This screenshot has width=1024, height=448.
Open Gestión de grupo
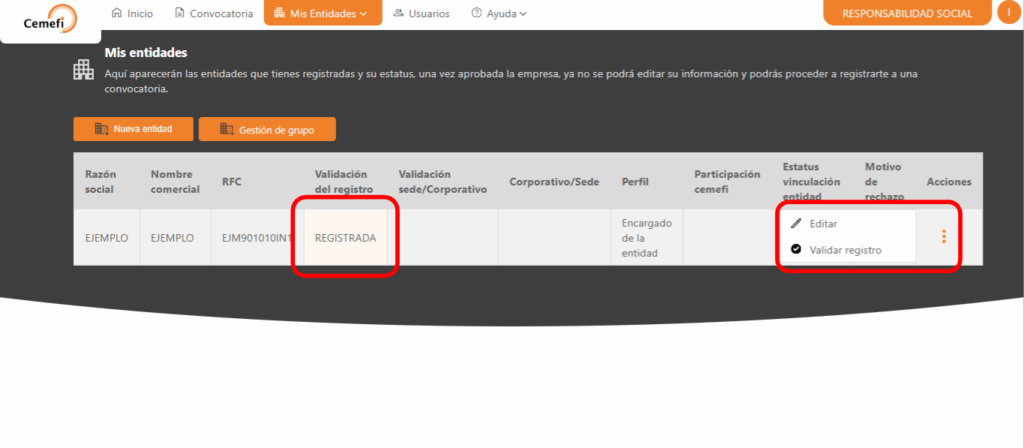pyautogui.click(x=267, y=129)
